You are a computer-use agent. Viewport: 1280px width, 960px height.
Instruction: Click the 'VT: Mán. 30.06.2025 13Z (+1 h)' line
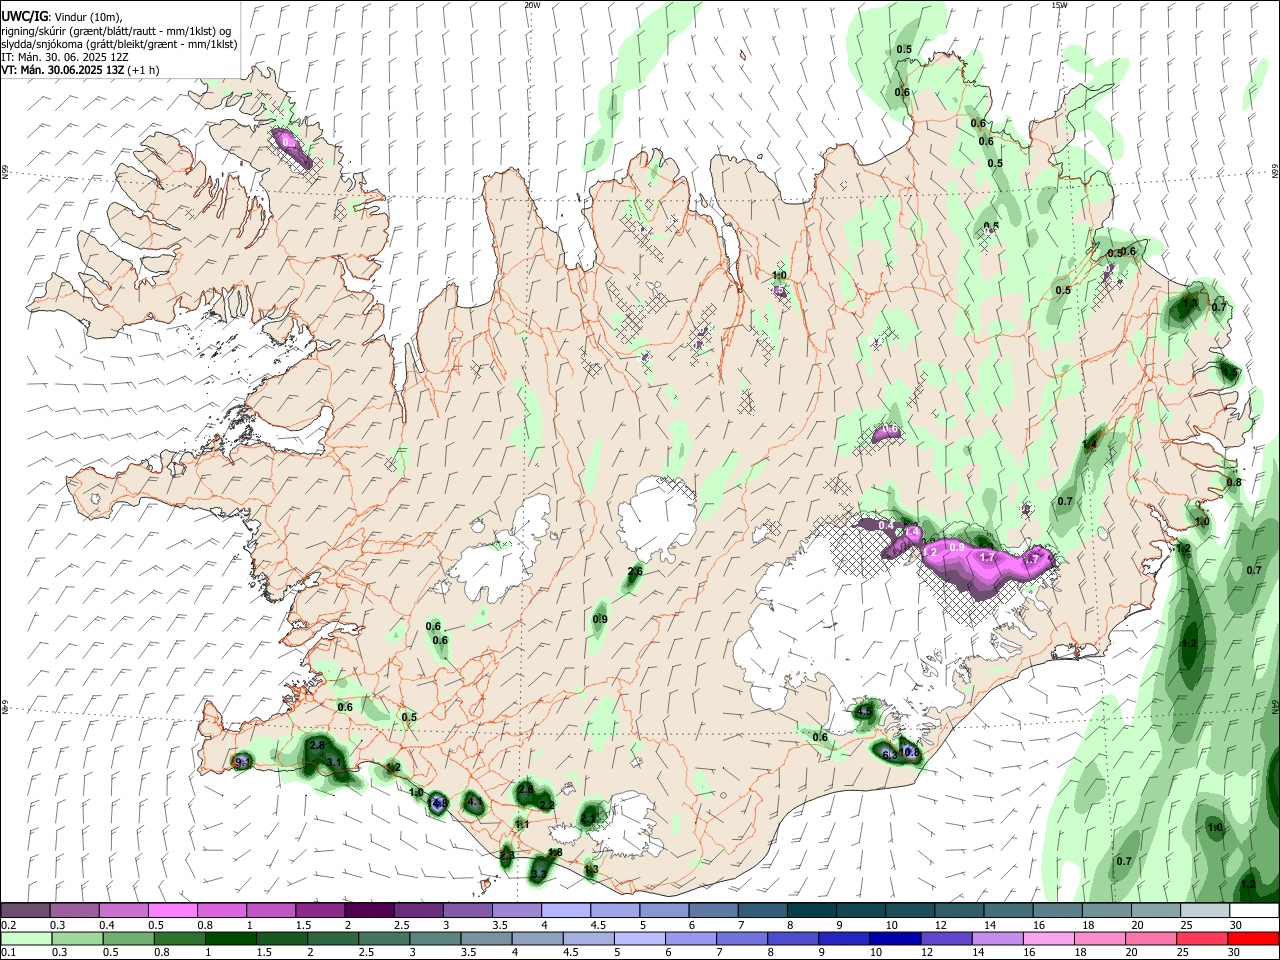click(x=80, y=70)
